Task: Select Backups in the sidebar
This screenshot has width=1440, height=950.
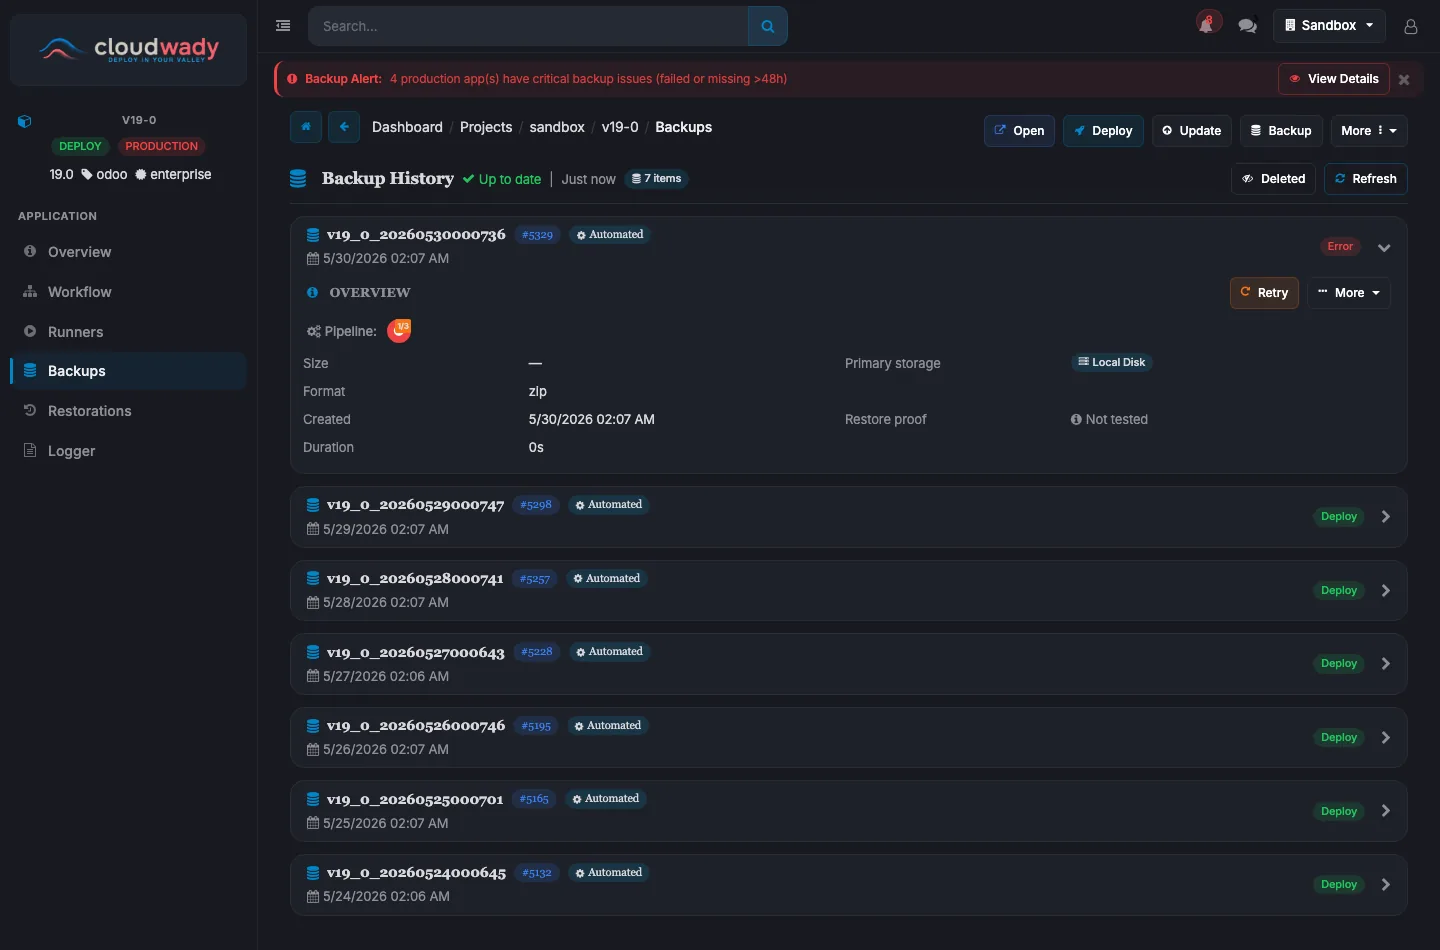Action: pos(128,371)
